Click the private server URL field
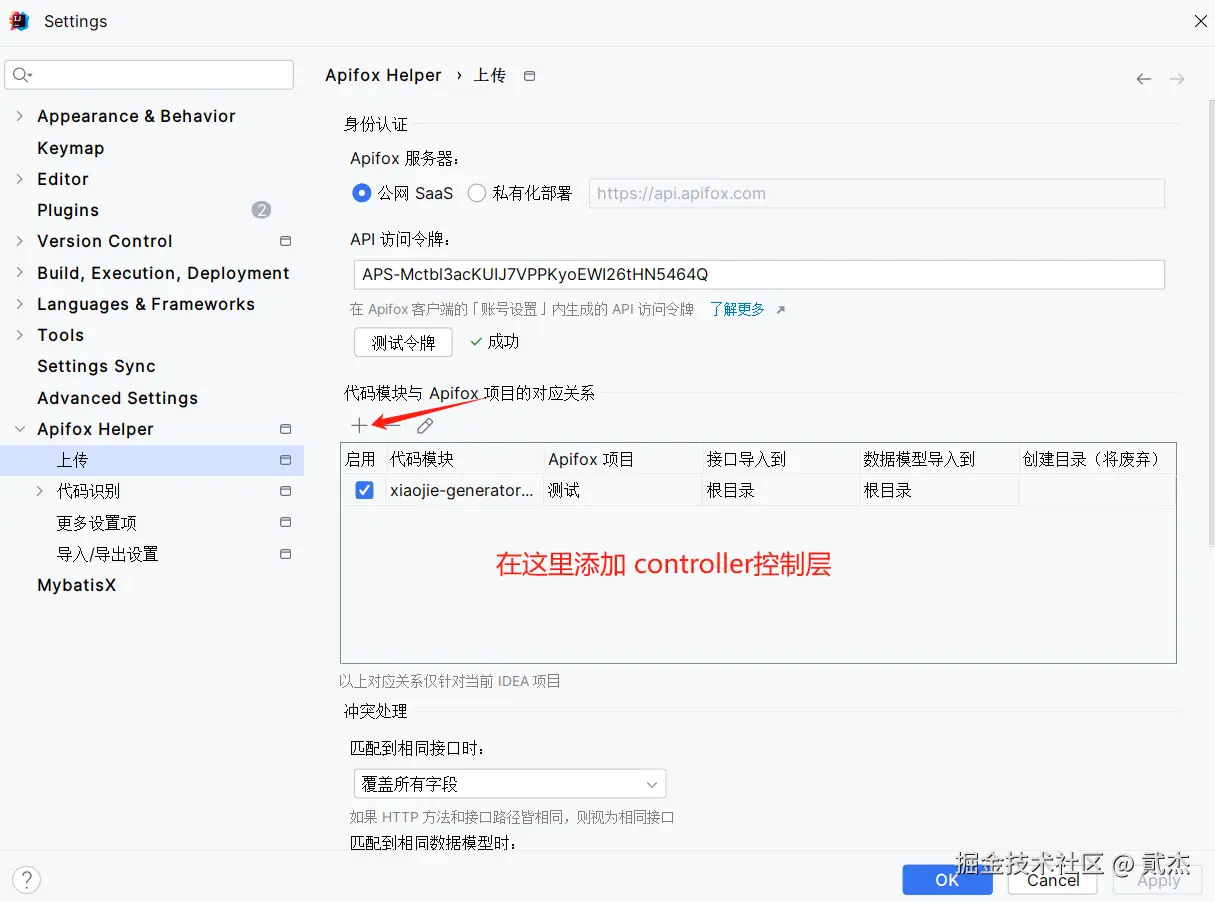This screenshot has height=902, width=1215. pos(877,194)
